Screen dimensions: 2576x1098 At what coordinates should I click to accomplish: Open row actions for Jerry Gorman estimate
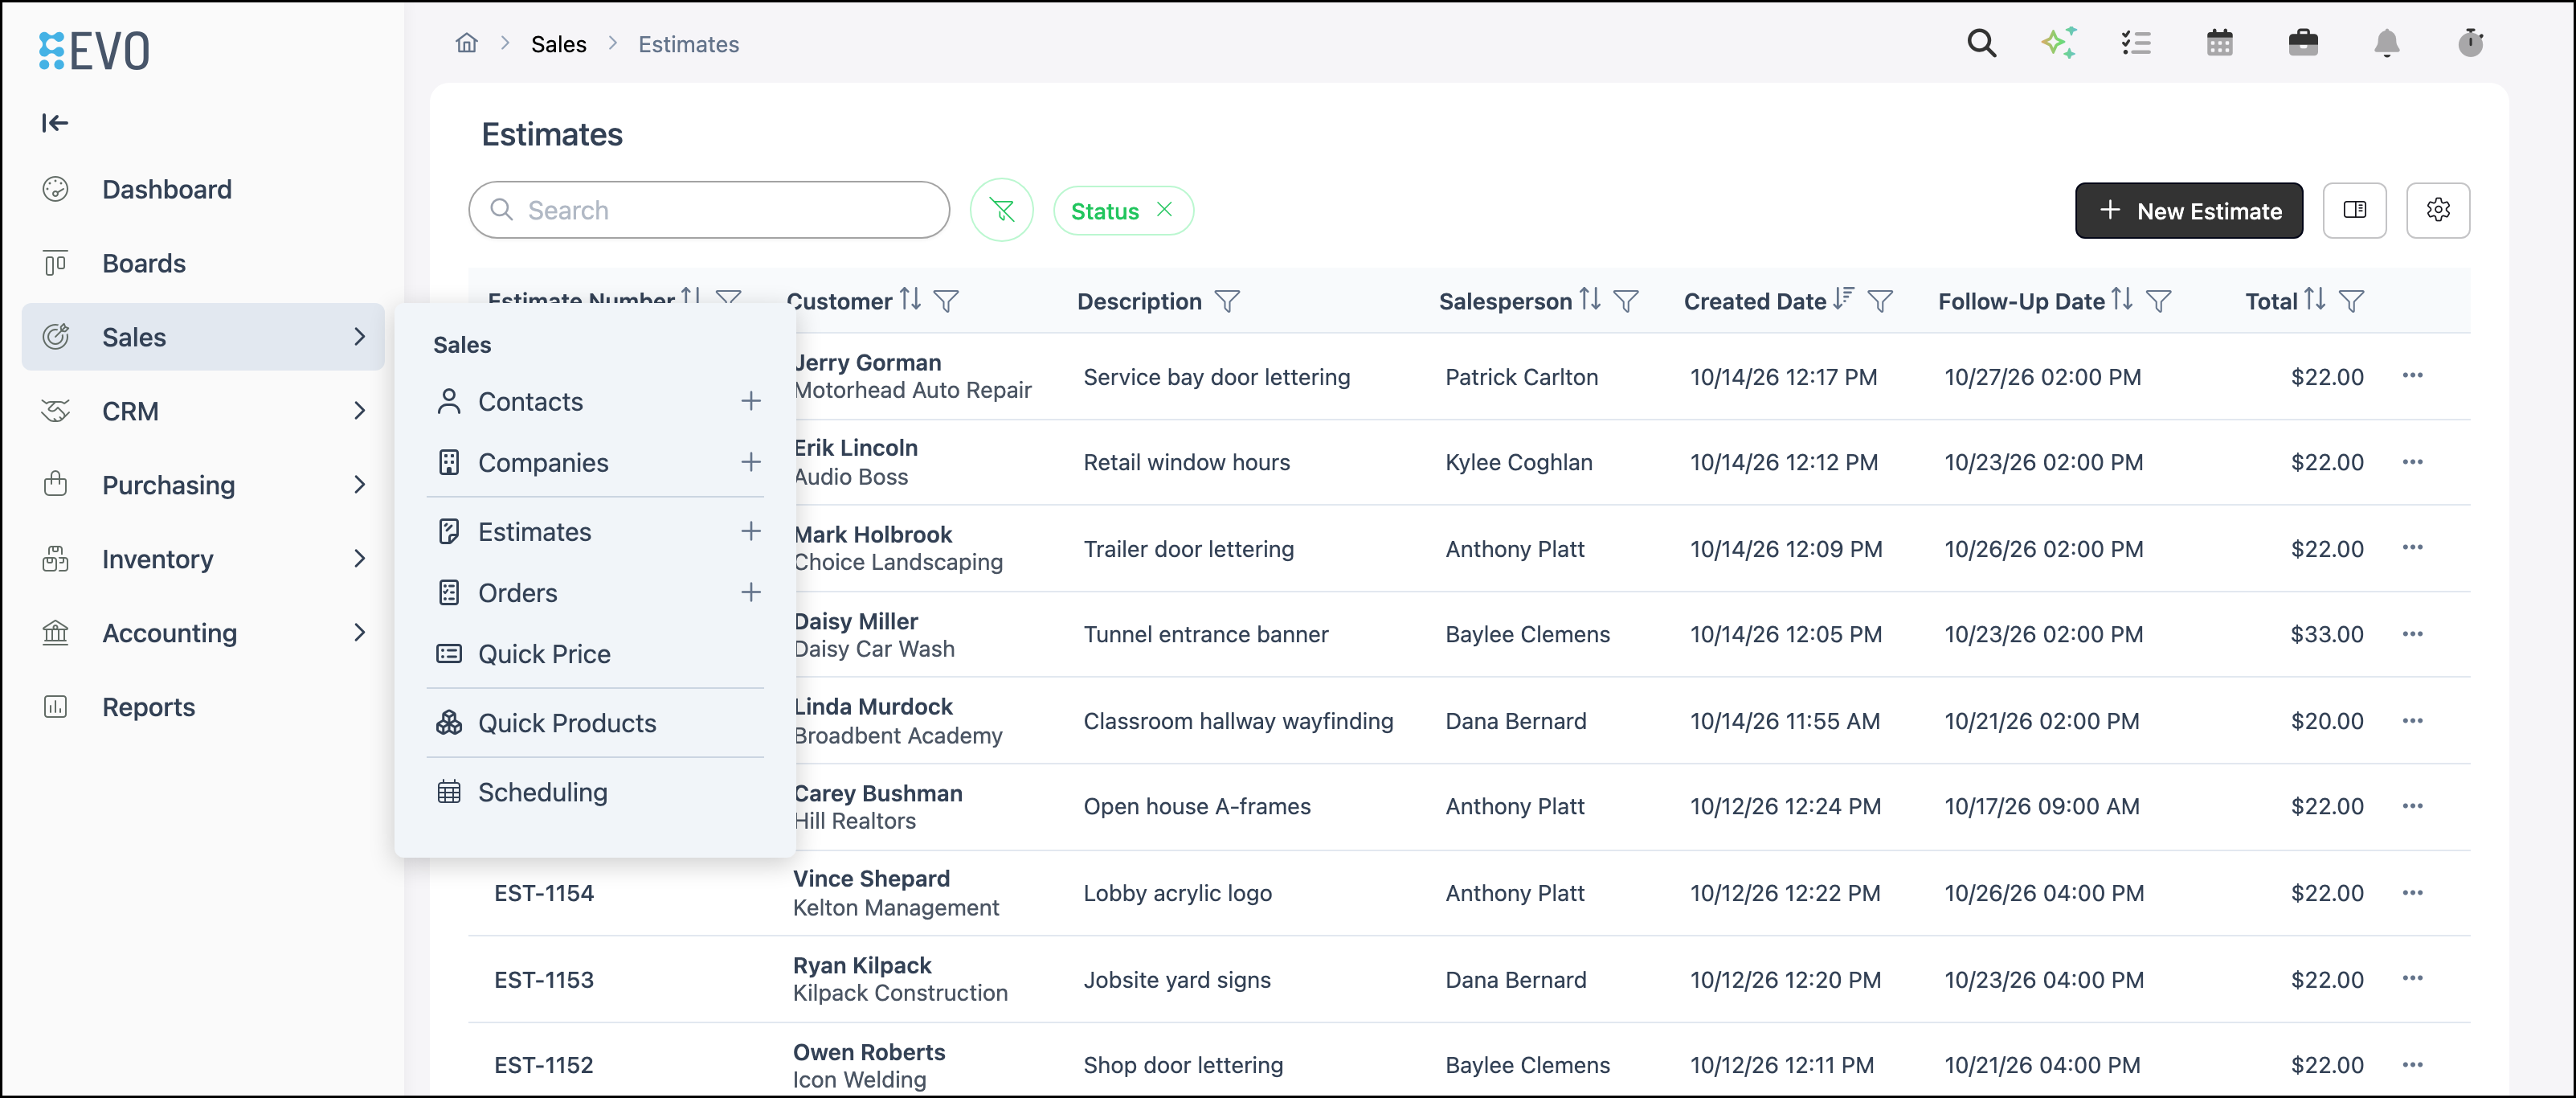[x=2412, y=376]
